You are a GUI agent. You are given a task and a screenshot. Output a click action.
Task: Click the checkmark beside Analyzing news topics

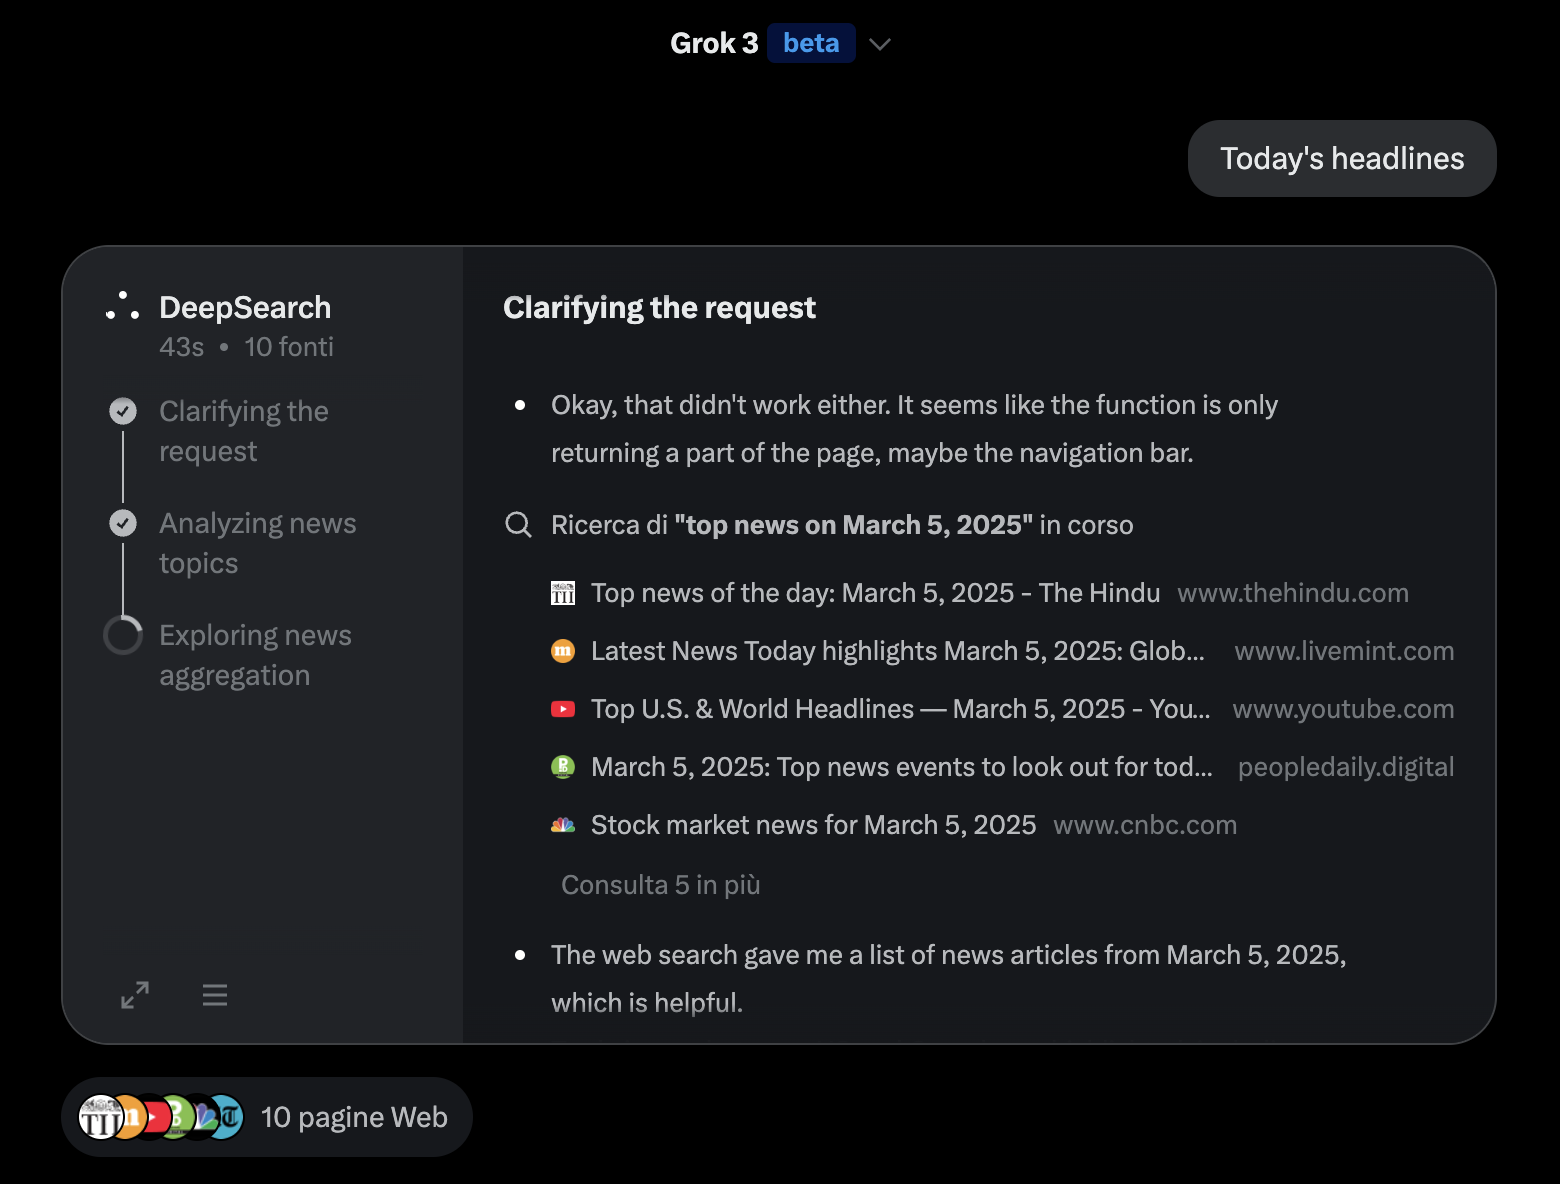click(123, 523)
